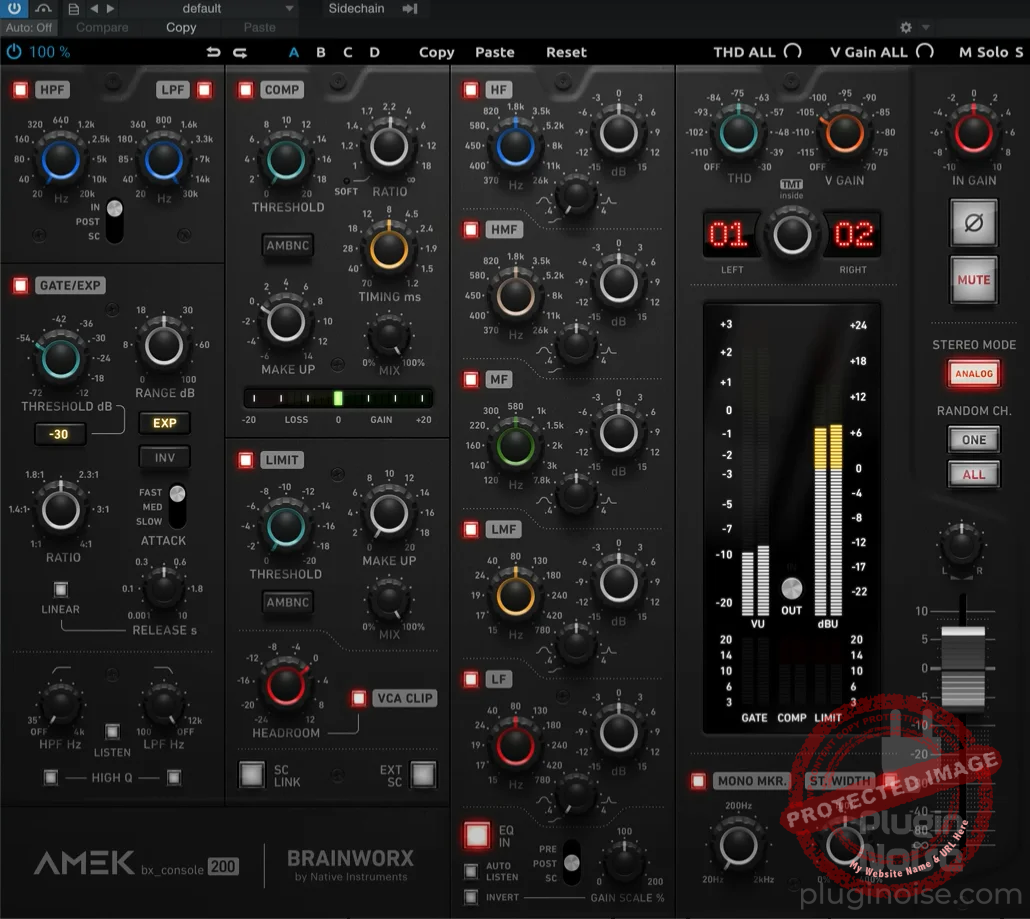Click the compressor RATIO knob
The image size is (1030, 919).
coord(389,146)
